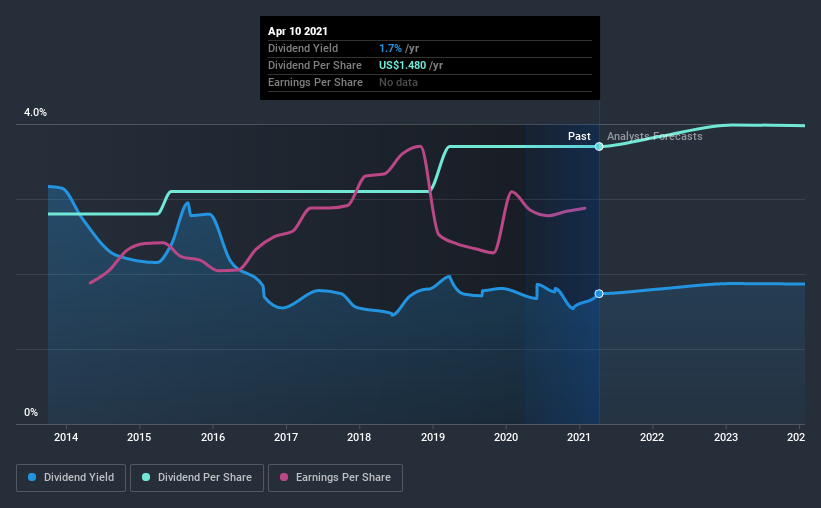Image resolution: width=821 pixels, height=508 pixels.
Task: Click the 0% y-axis label
Action: click(31, 413)
